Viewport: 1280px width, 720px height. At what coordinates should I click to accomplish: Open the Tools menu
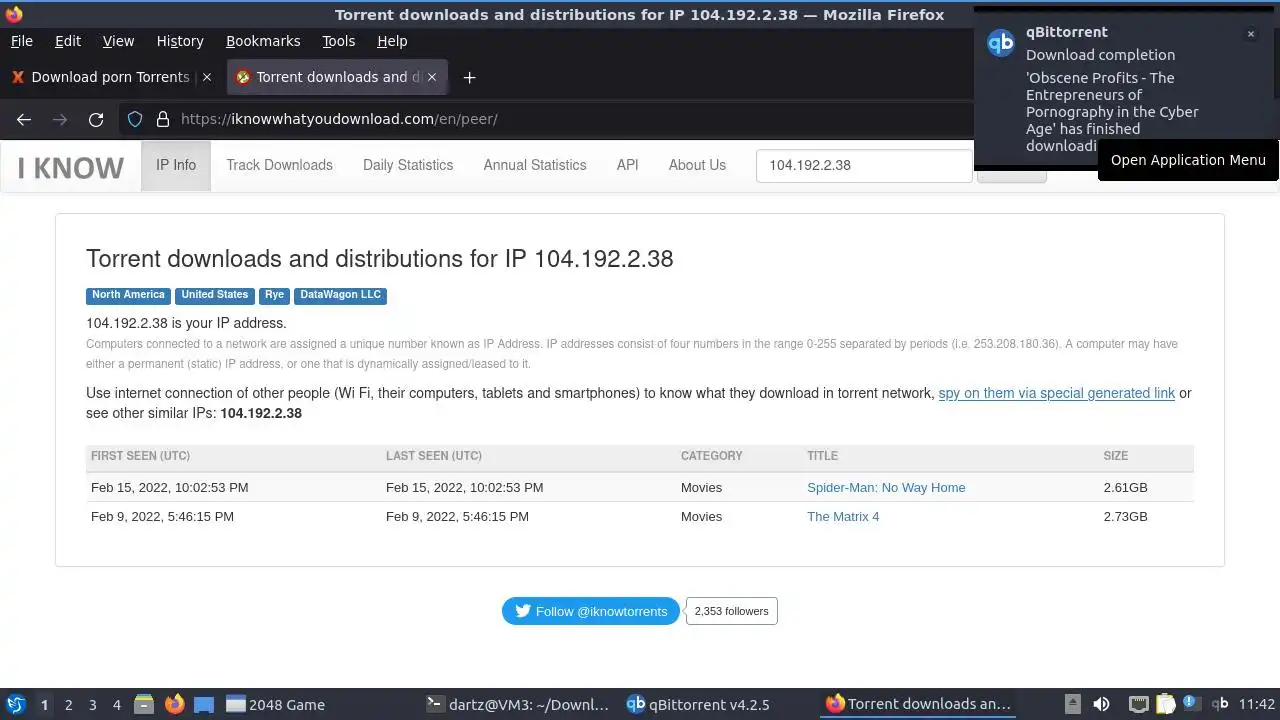pos(338,41)
